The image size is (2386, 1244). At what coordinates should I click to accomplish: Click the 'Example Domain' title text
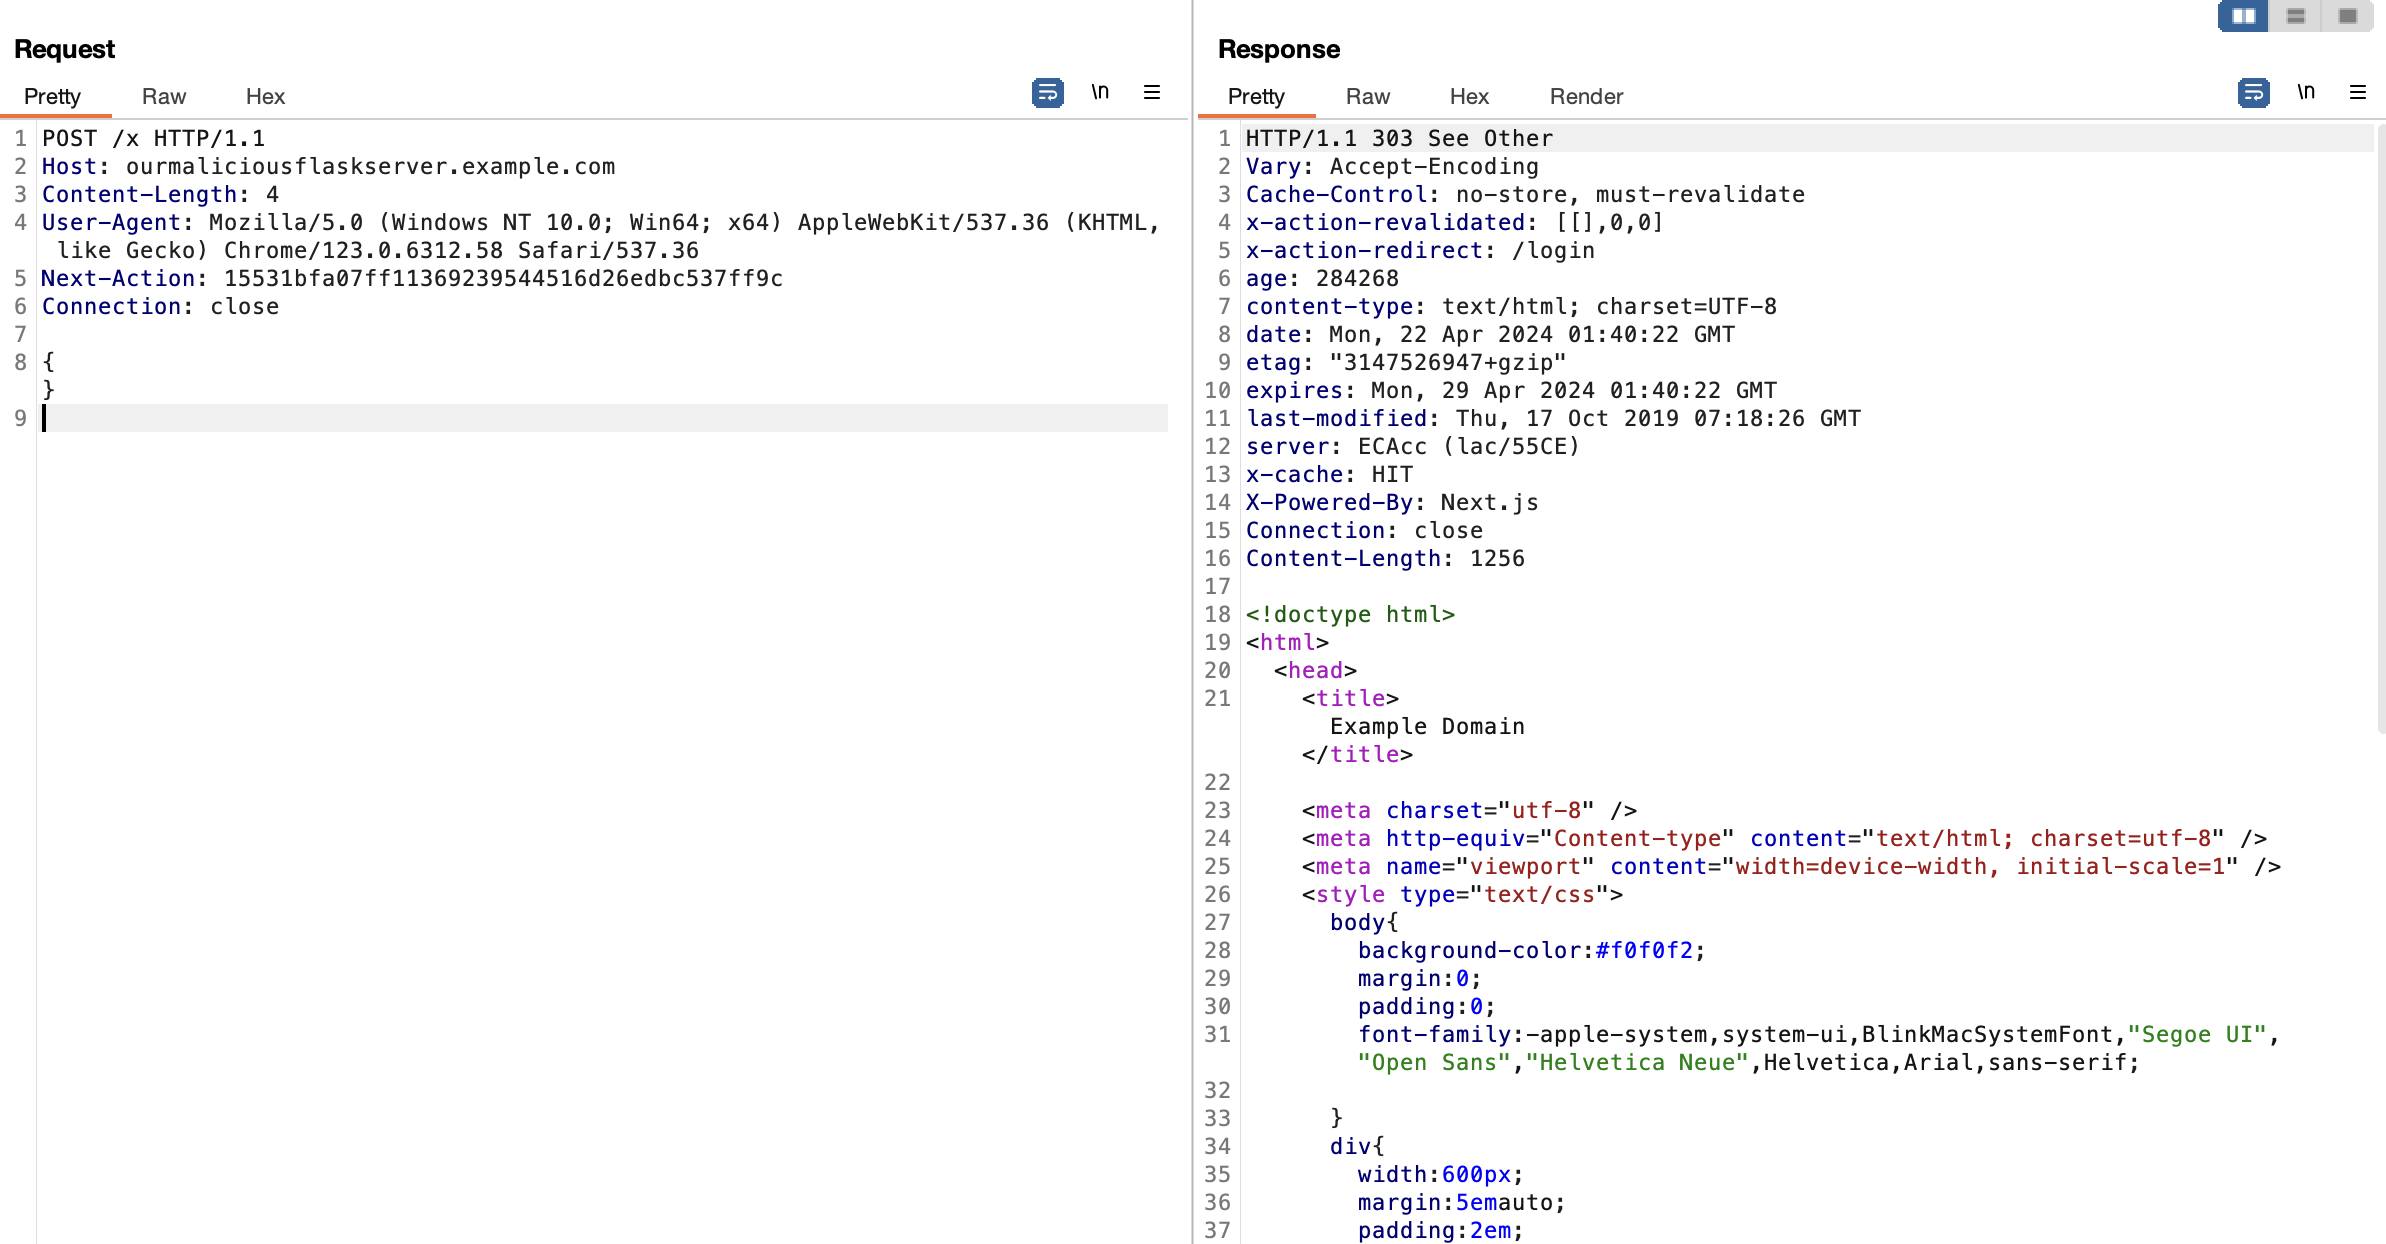[1427, 726]
